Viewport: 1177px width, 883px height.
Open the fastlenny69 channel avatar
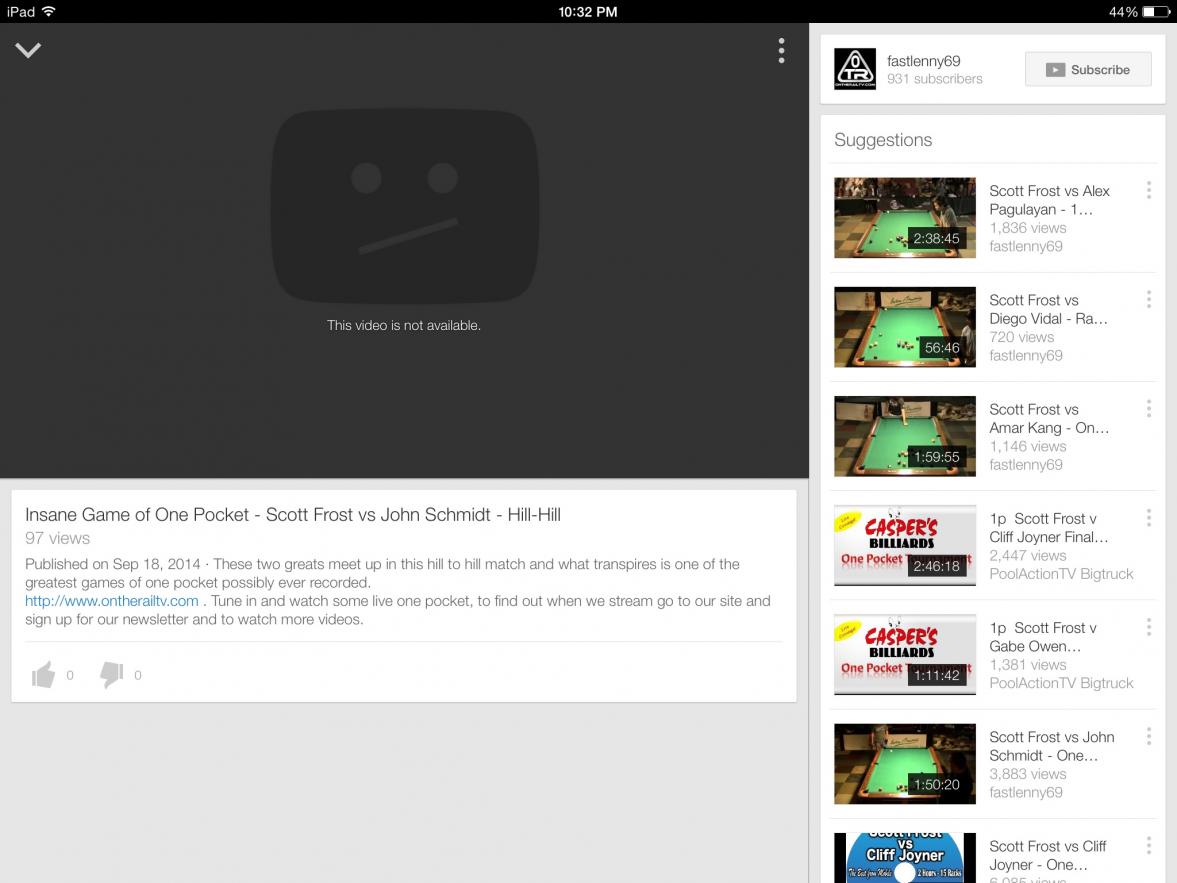[x=855, y=70]
